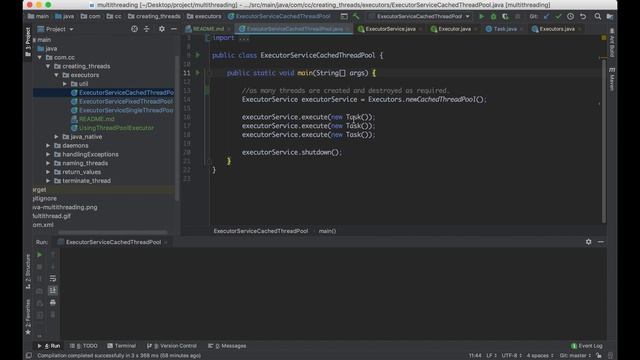Open the Ant Build side tool window

(612, 43)
